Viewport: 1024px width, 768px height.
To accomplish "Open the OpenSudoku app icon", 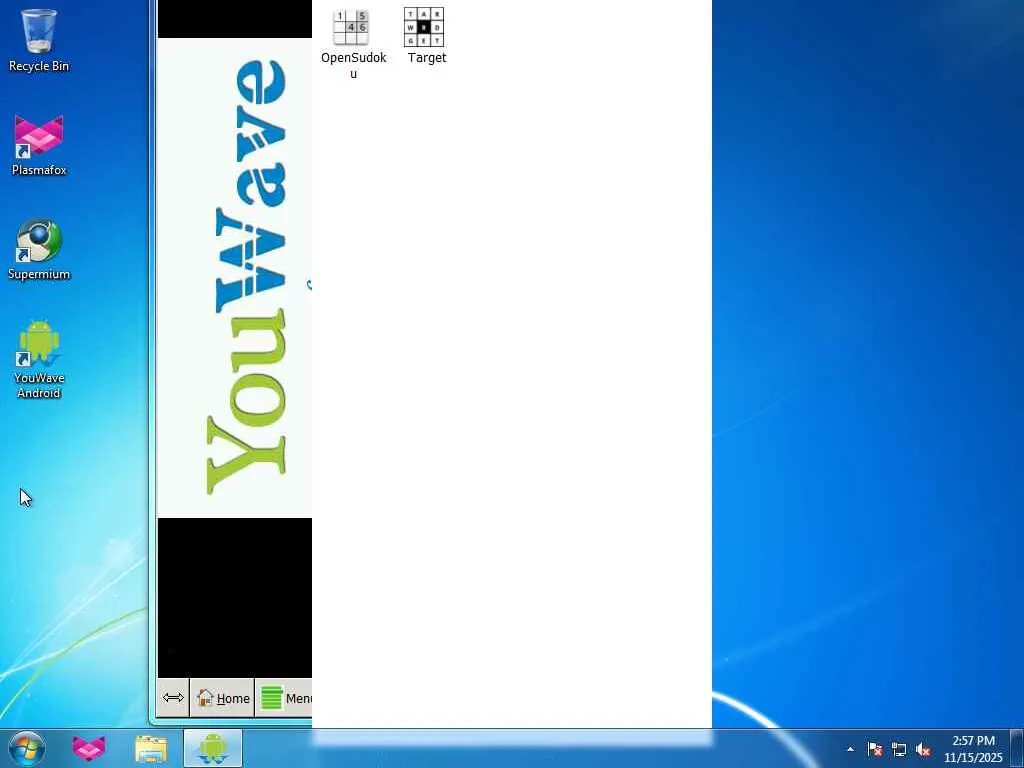I will coord(353,43).
